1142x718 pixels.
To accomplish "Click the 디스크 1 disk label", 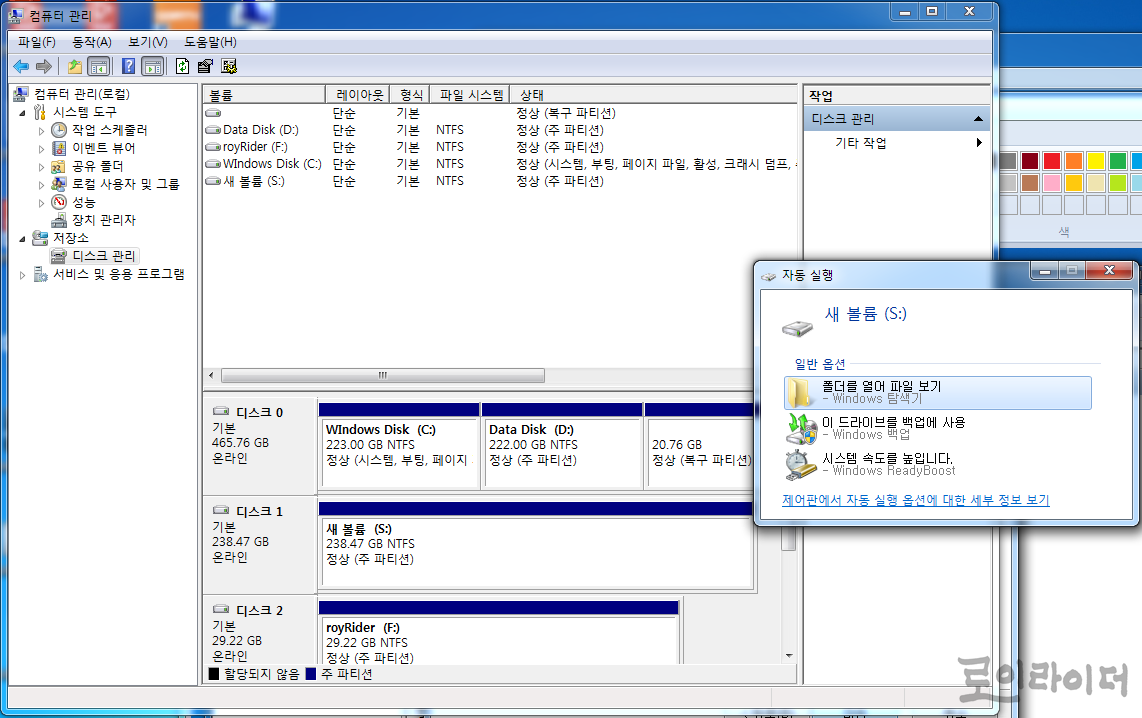I will click(x=259, y=511).
